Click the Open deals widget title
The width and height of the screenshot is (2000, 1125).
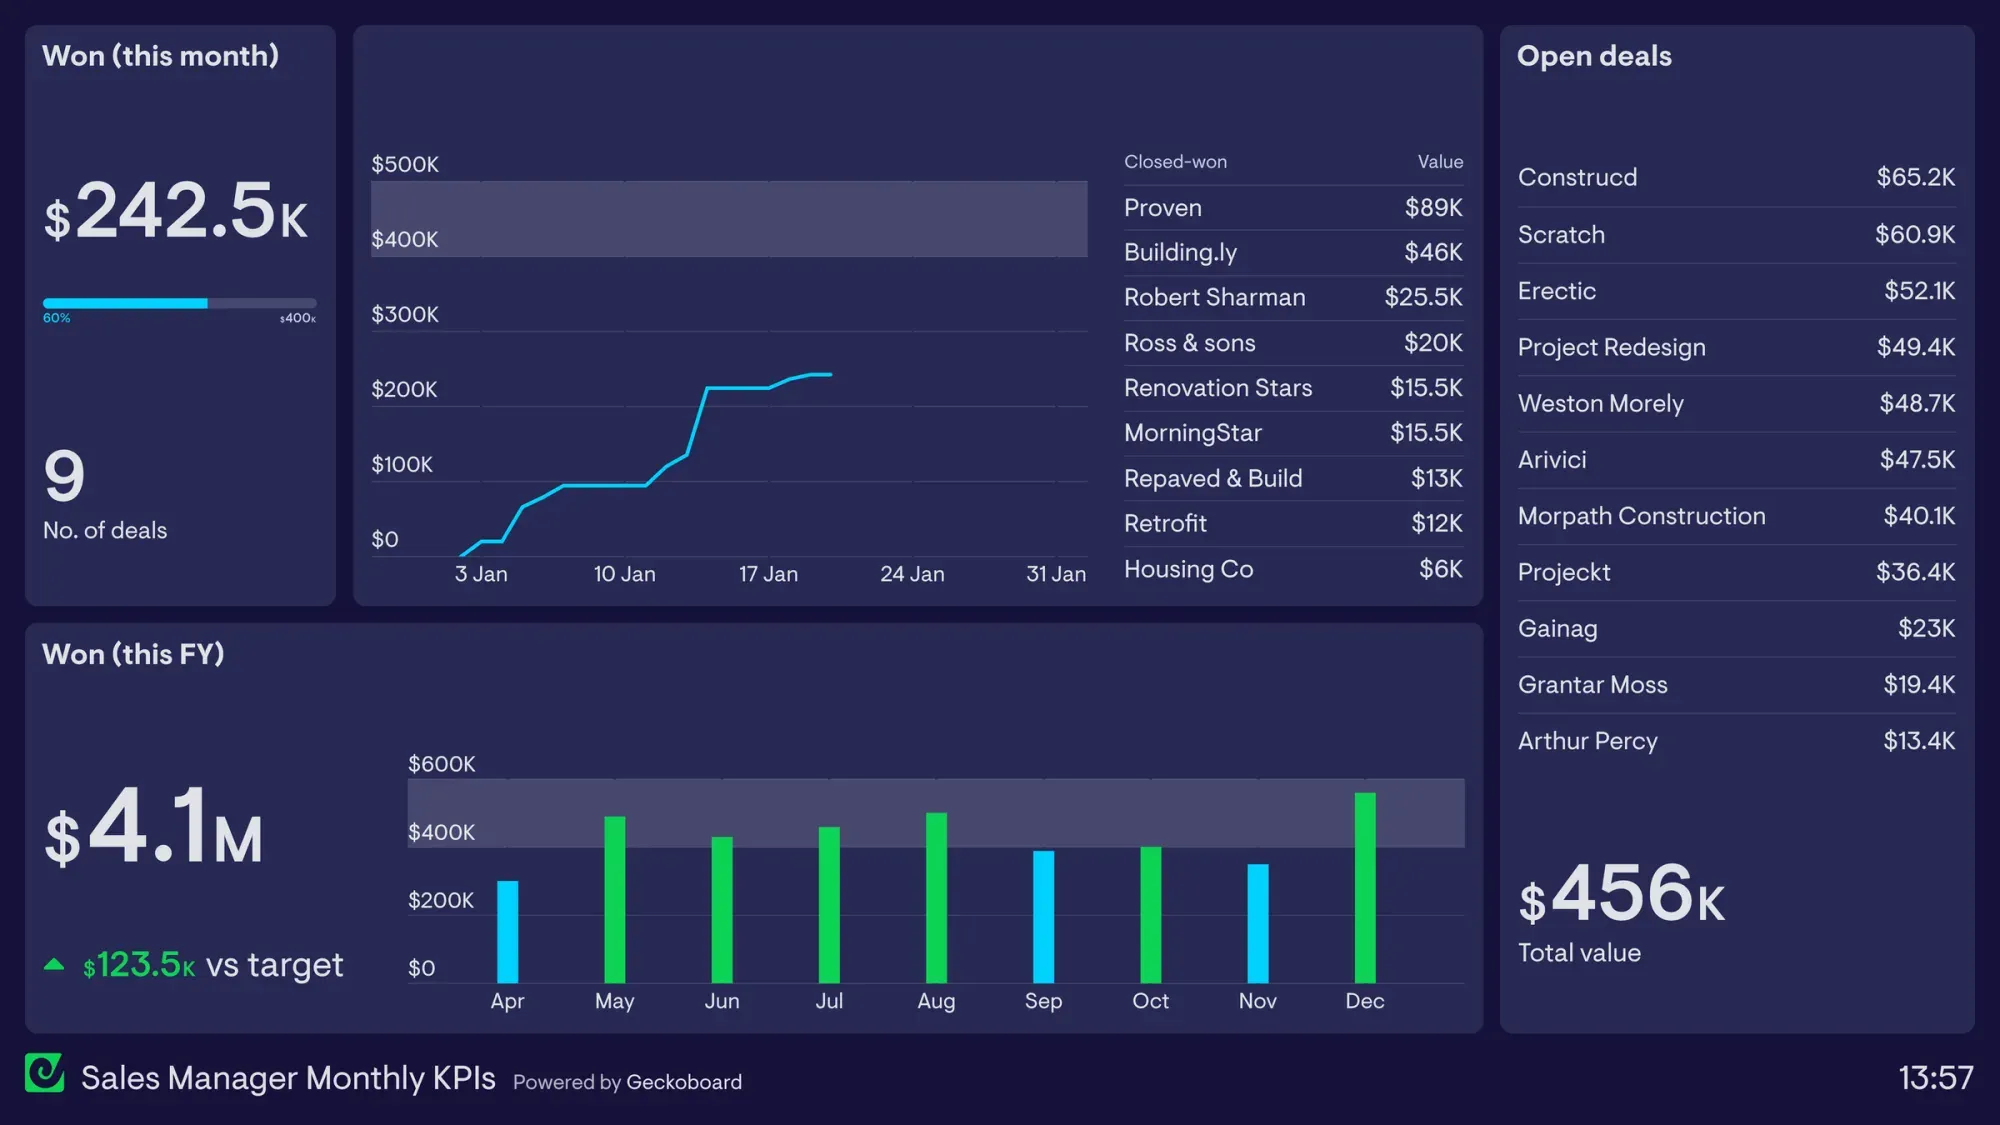pos(1594,56)
